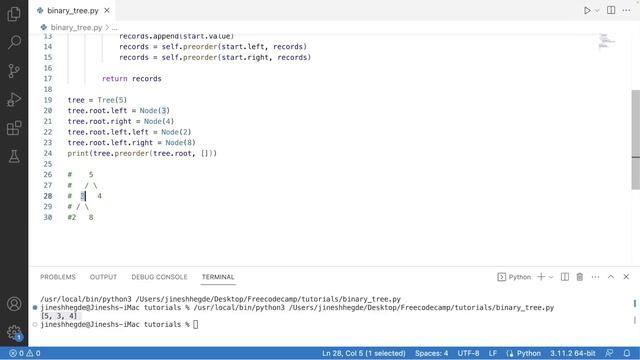This screenshot has width=640, height=360.
Task: Open the Manage gear settings
Action: coord(14,332)
